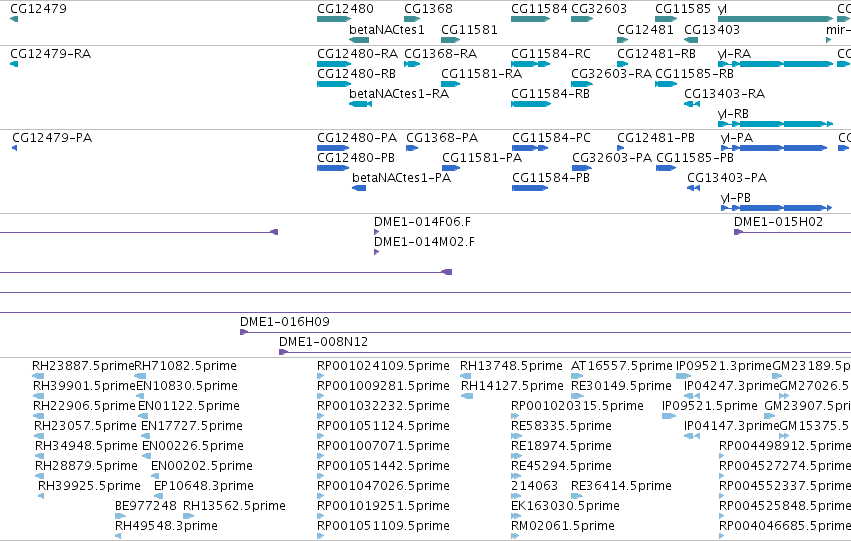Click the CG12481 gene feature
This screenshot has height=541, width=851.
[x=623, y=40]
